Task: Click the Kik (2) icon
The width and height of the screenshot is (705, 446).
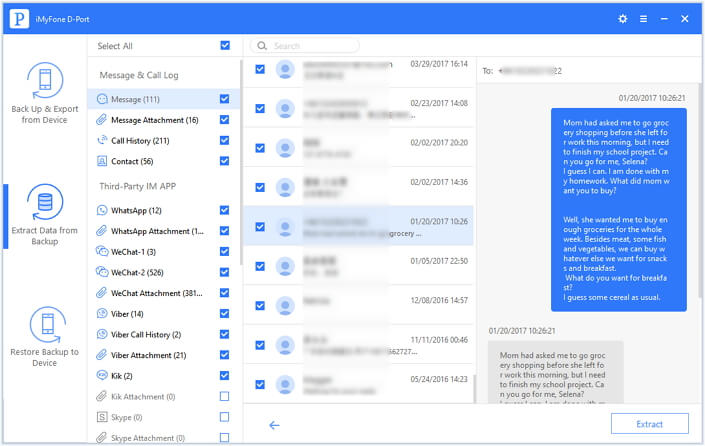Action: (x=102, y=375)
